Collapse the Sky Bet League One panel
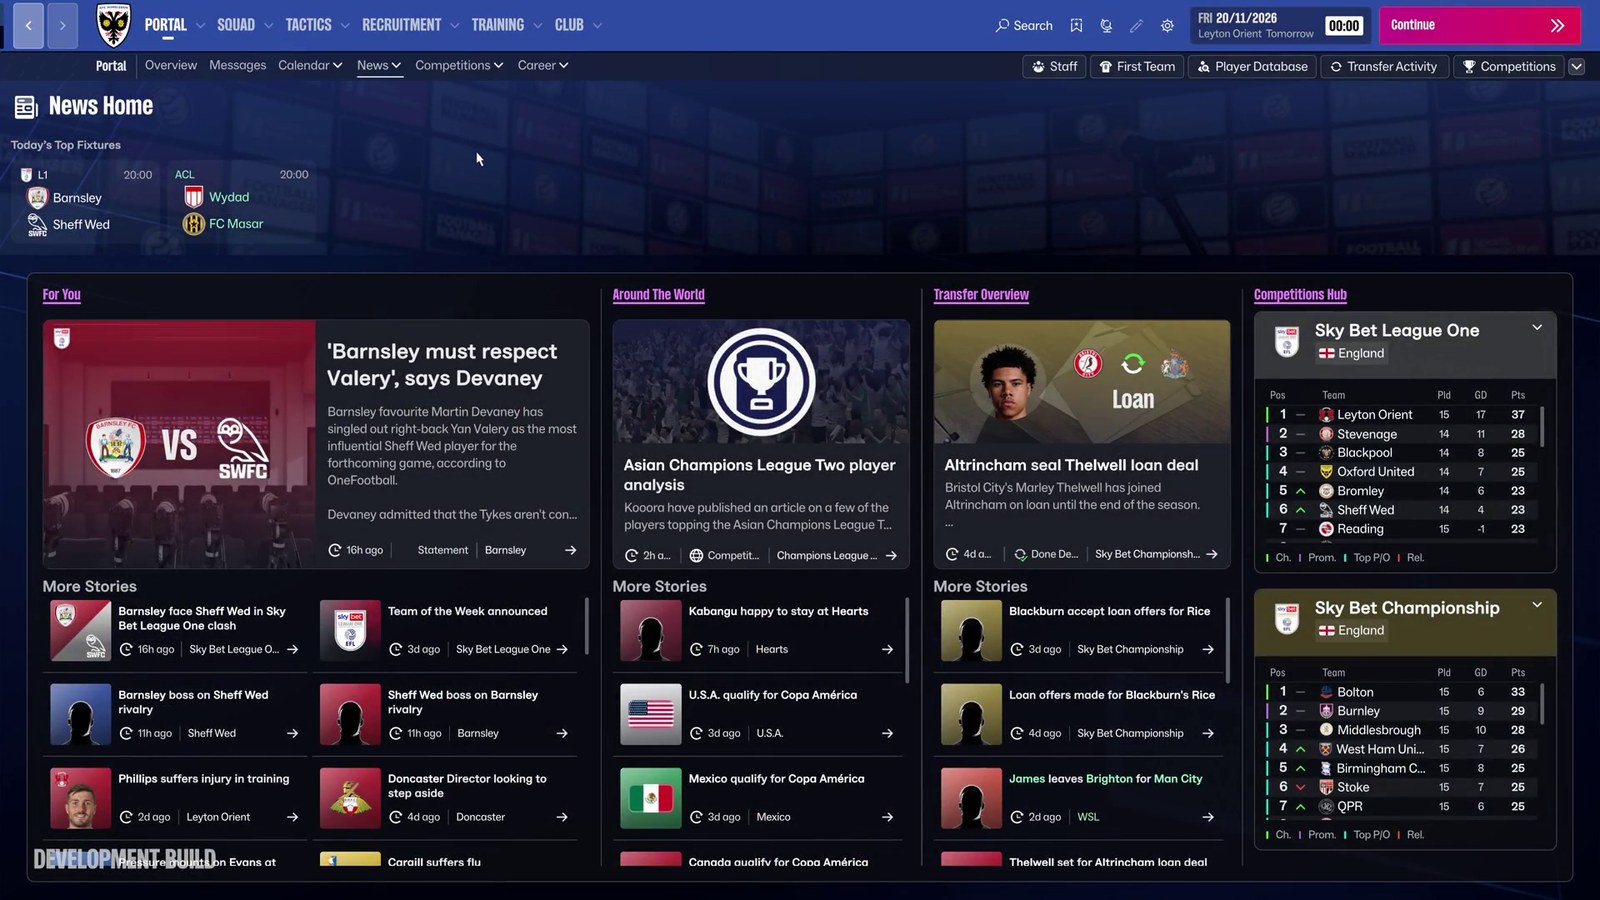1600x900 pixels. [1537, 328]
